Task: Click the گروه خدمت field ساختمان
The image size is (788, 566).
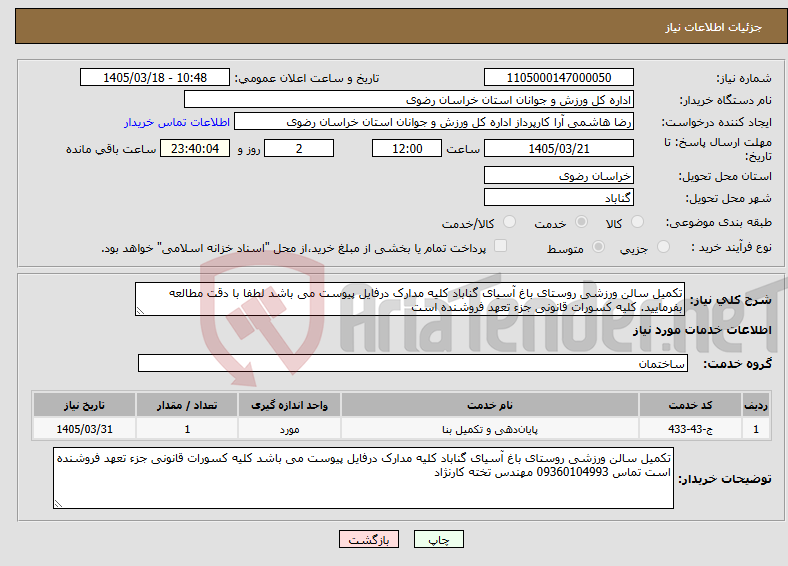Action: pyautogui.click(x=413, y=363)
